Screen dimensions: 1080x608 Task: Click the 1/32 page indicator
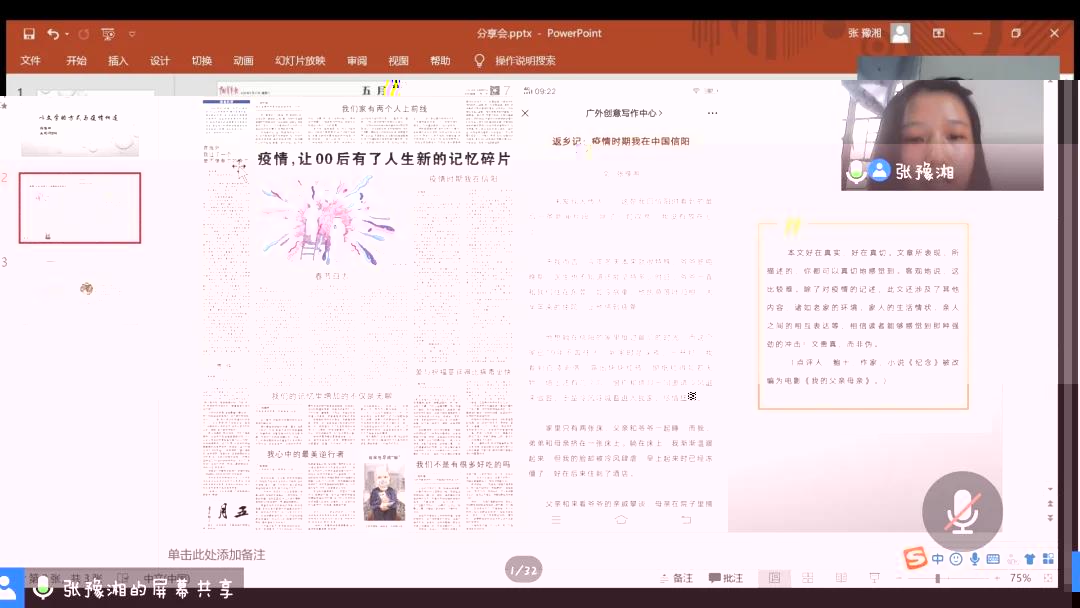coord(523,570)
